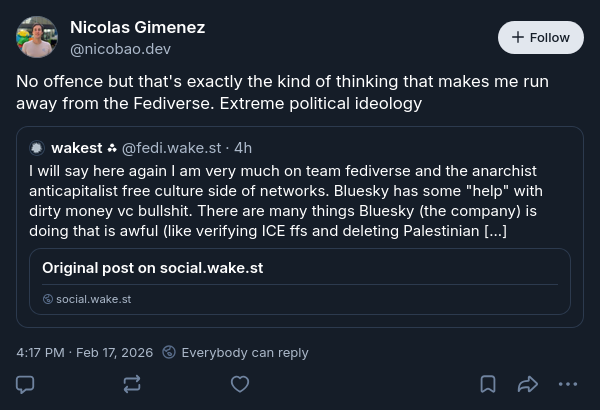Click the Everybody can reply label
This screenshot has height=410, width=600.
[245, 352]
